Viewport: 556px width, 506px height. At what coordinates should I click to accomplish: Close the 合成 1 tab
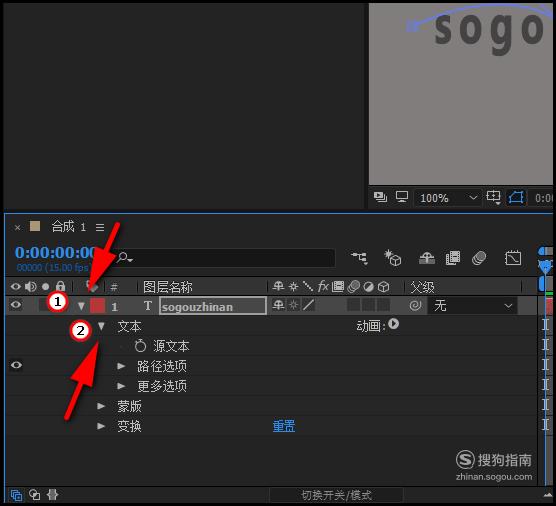click(17, 228)
